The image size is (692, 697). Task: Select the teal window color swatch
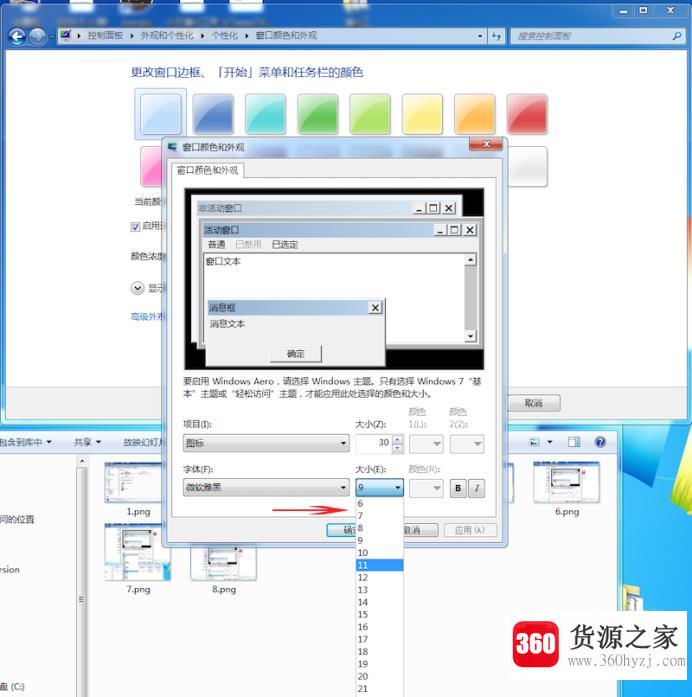point(265,114)
